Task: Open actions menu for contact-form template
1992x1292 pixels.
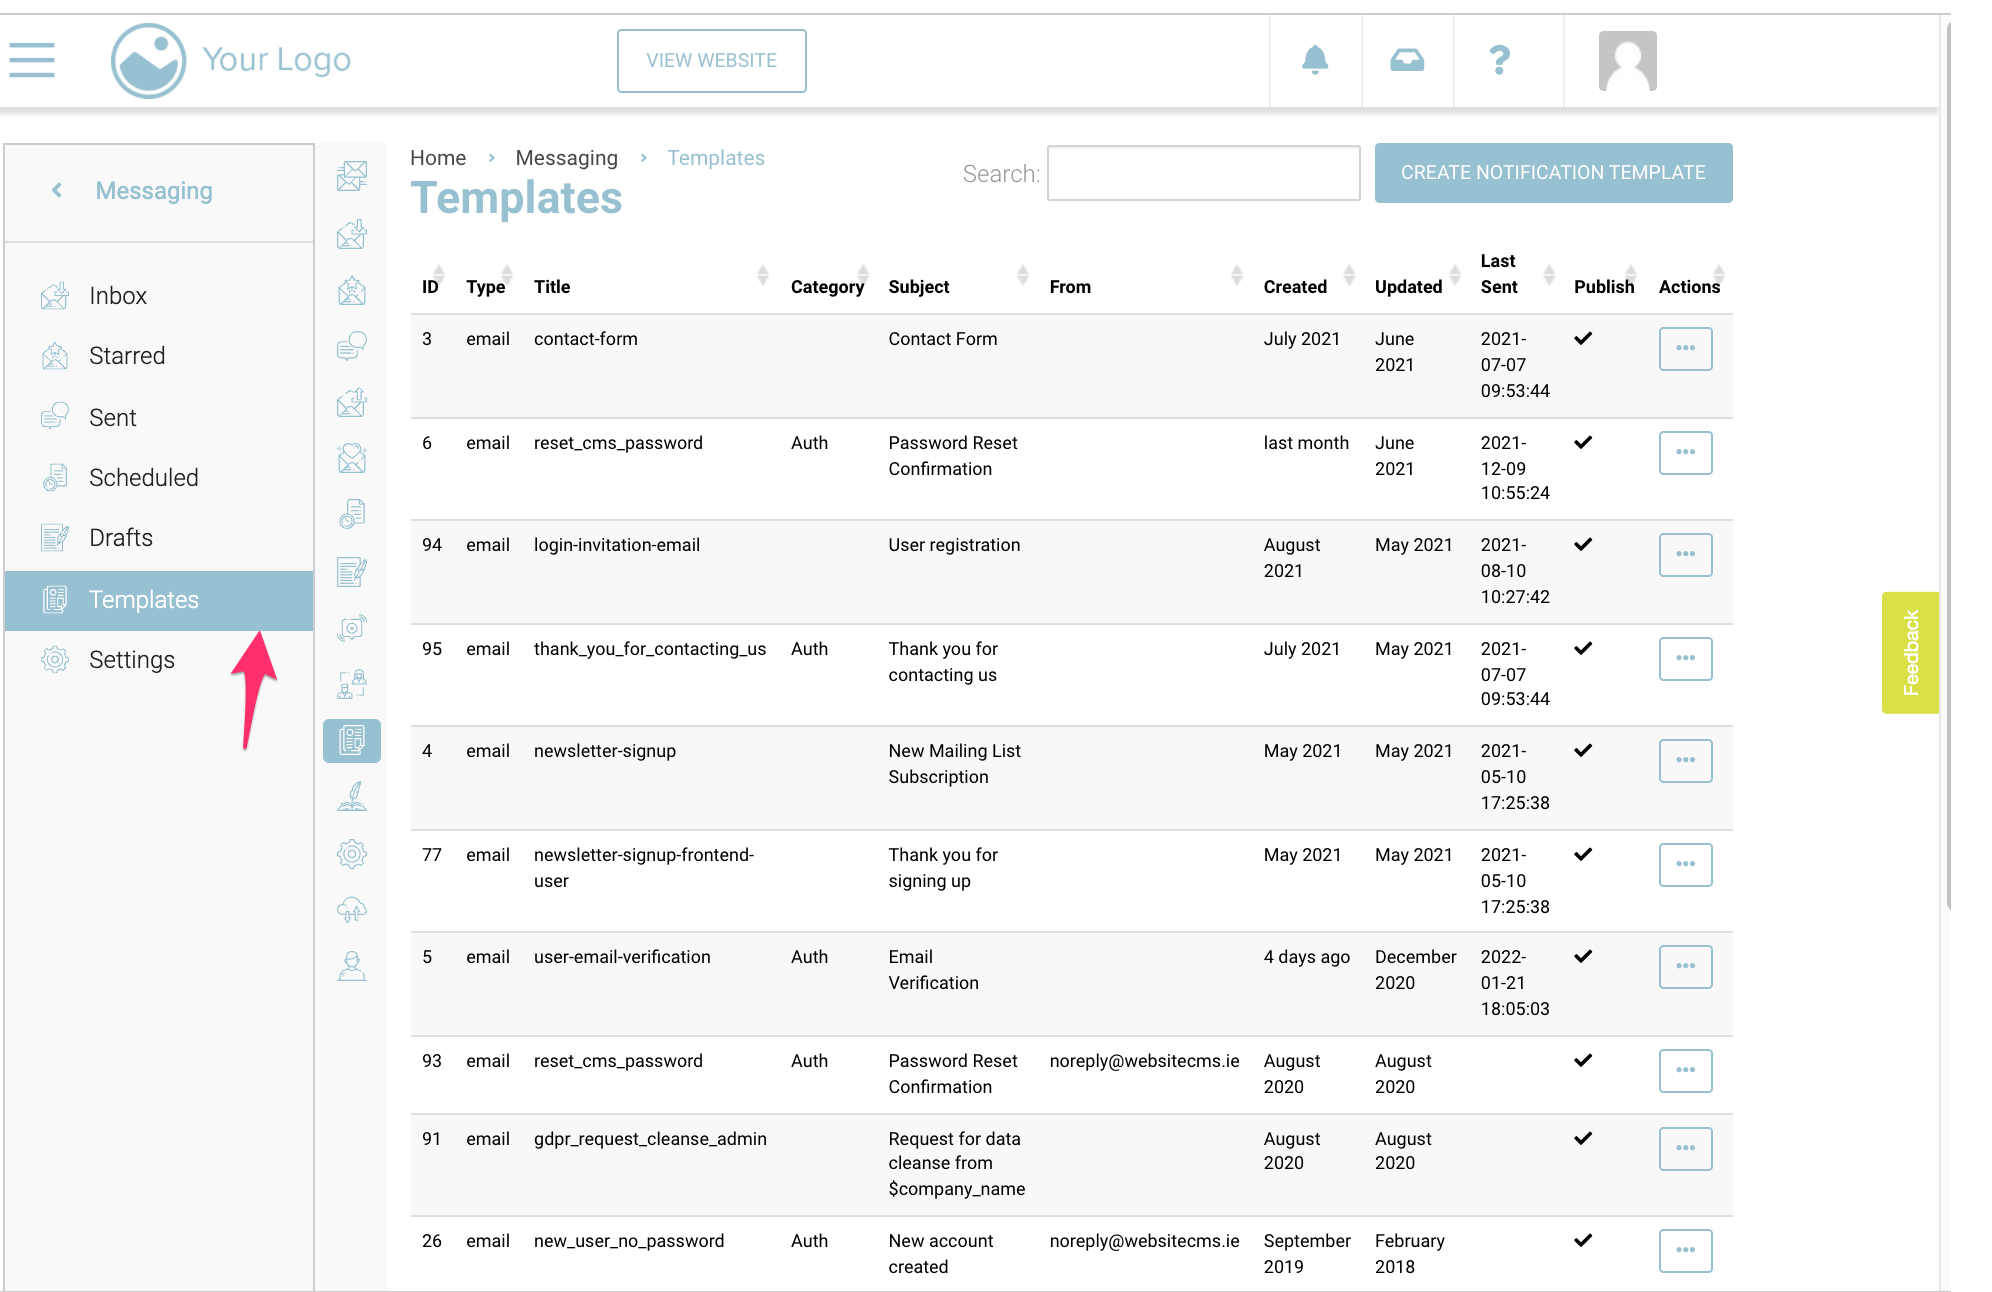Action: 1685,349
